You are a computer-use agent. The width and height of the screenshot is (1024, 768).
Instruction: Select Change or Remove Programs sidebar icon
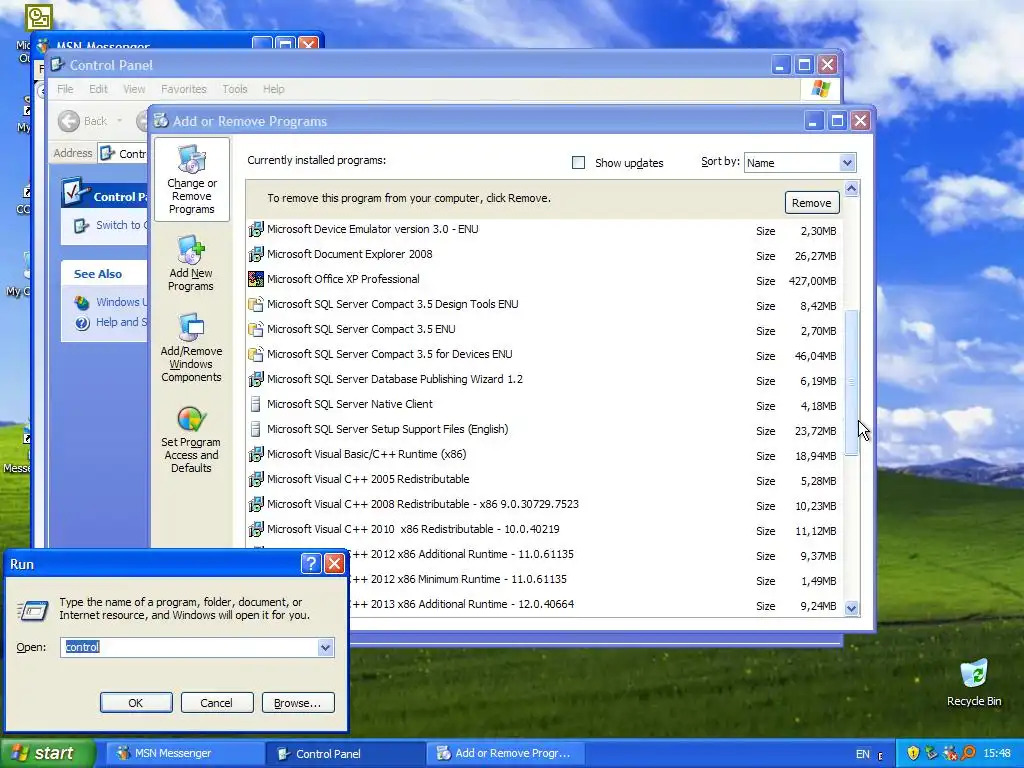(x=191, y=180)
